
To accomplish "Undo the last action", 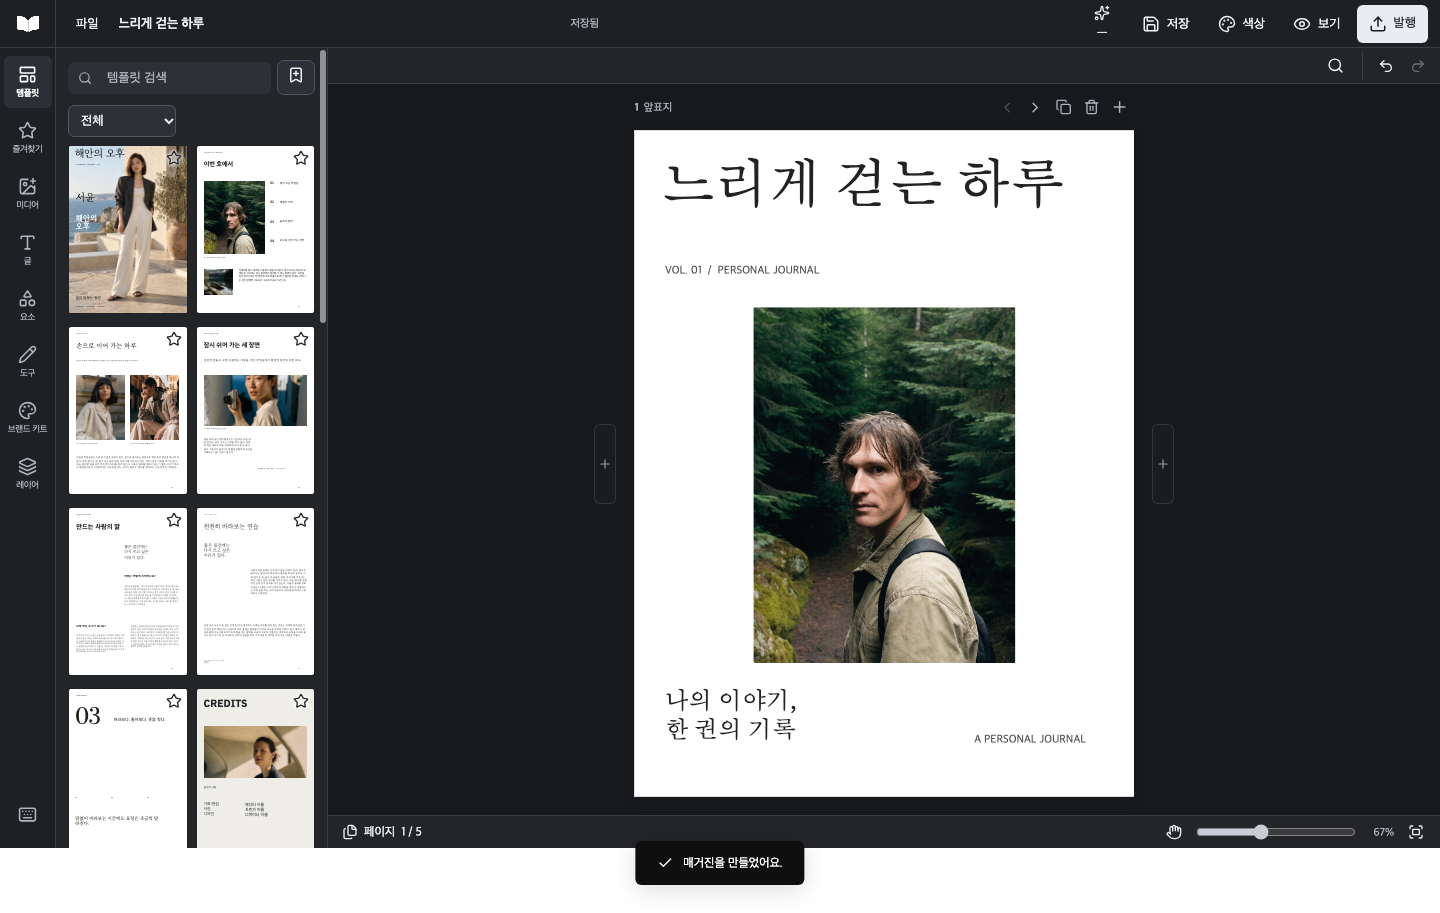I will click(x=1386, y=66).
